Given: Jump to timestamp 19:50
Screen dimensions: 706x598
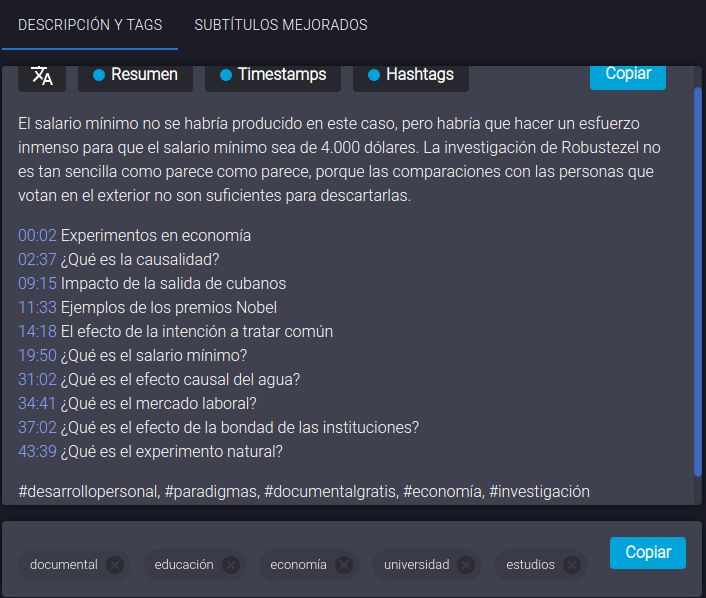Looking at the screenshot, I should pyautogui.click(x=37, y=355).
